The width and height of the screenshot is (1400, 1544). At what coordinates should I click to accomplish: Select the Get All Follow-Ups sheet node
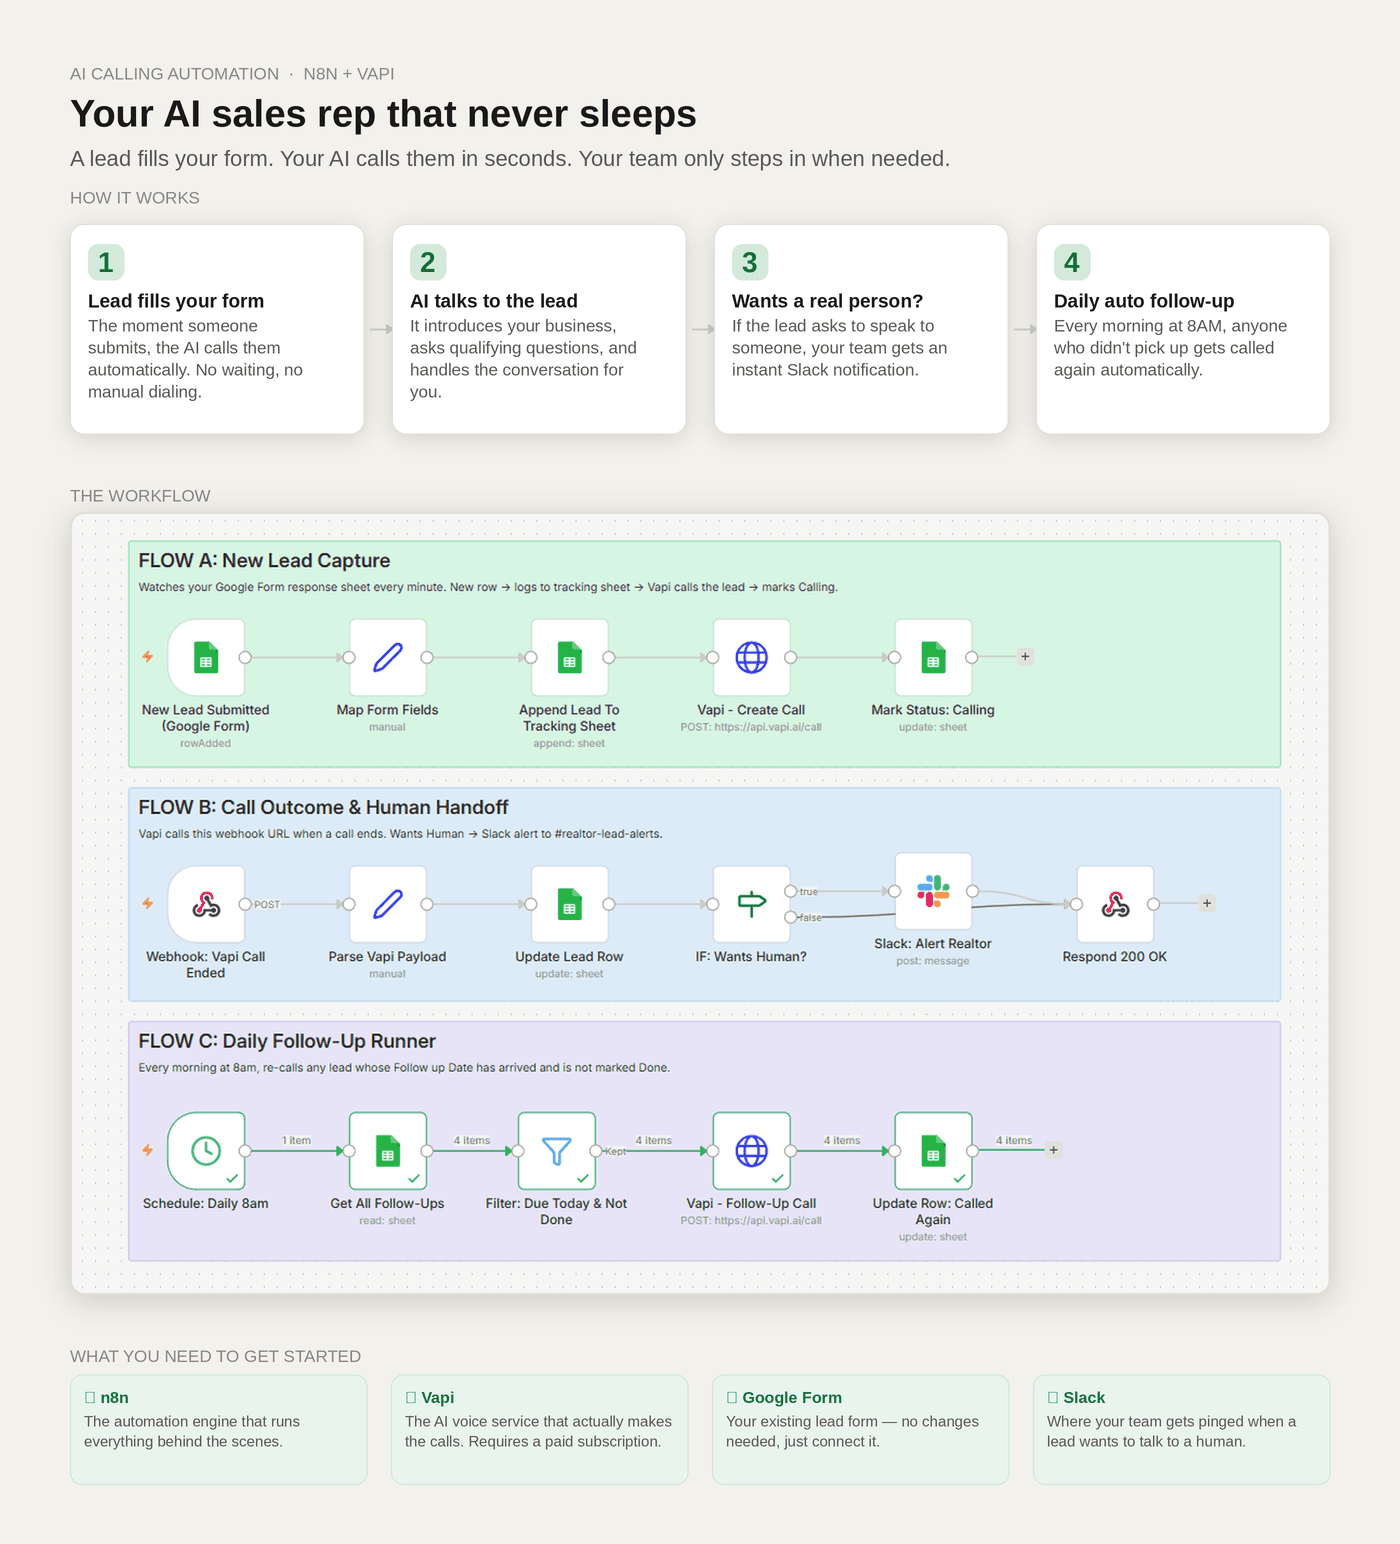pyautogui.click(x=388, y=1151)
